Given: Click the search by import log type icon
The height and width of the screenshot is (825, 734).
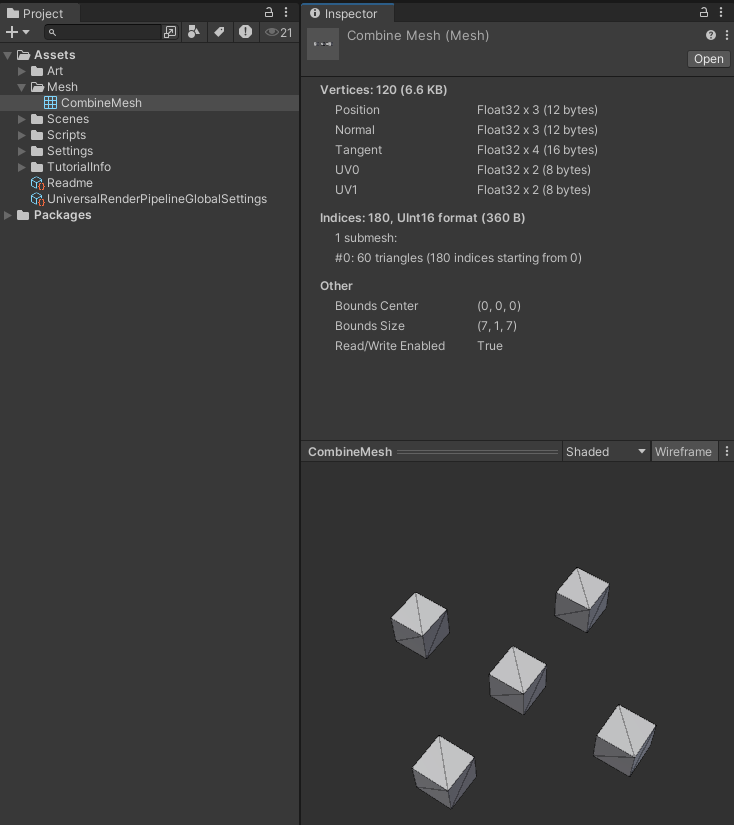Looking at the screenshot, I should [x=245, y=32].
